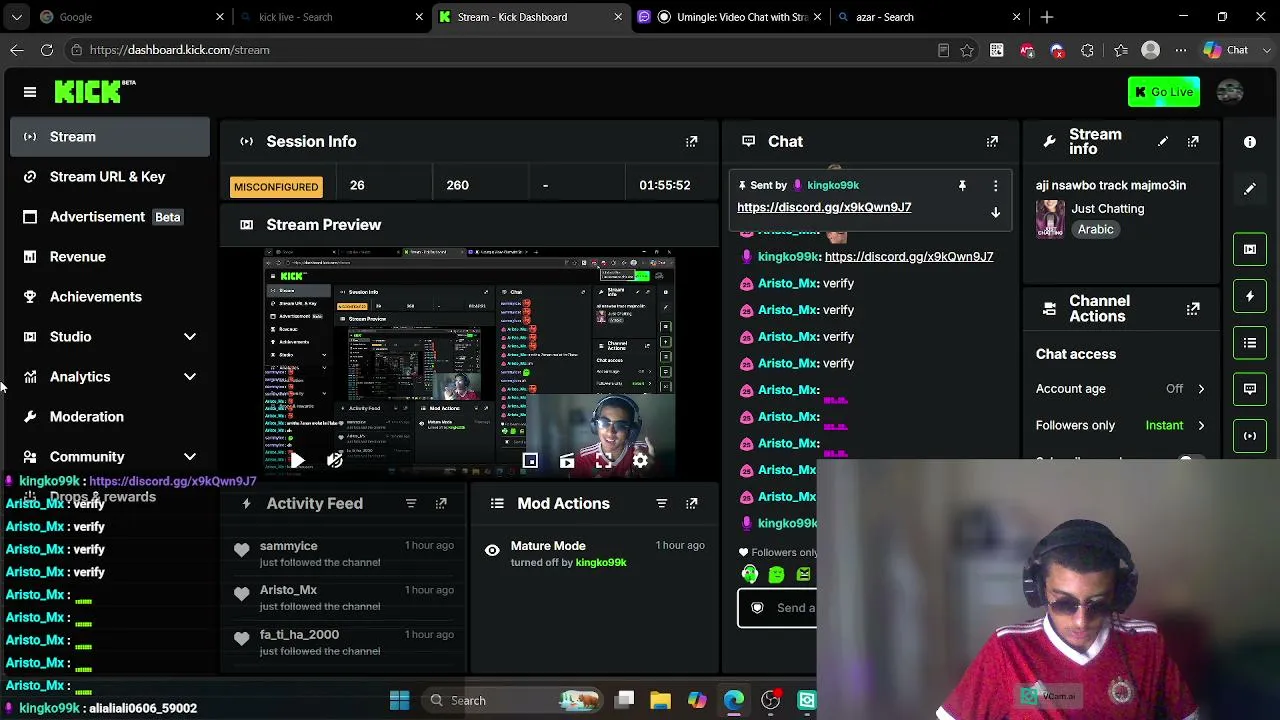Click kingko99k in Mod Actions entry

click(x=601, y=563)
